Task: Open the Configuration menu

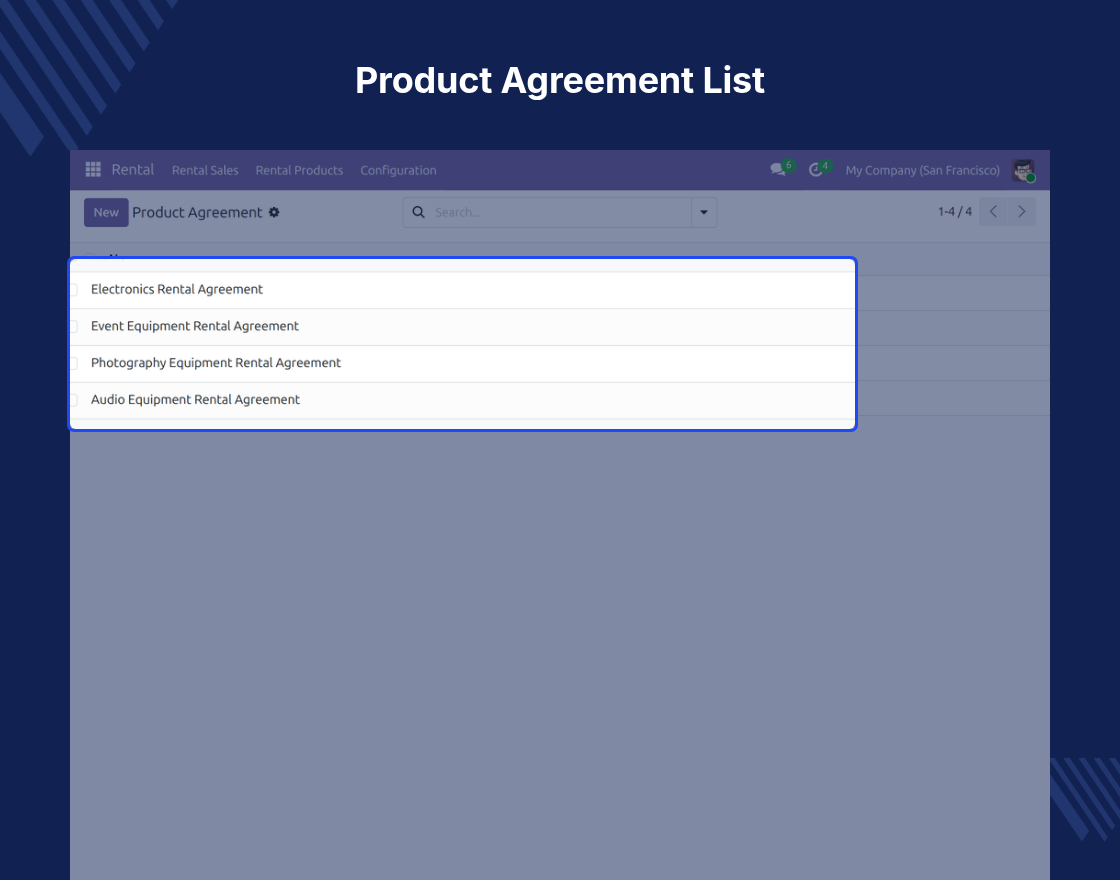Action: tap(398, 170)
